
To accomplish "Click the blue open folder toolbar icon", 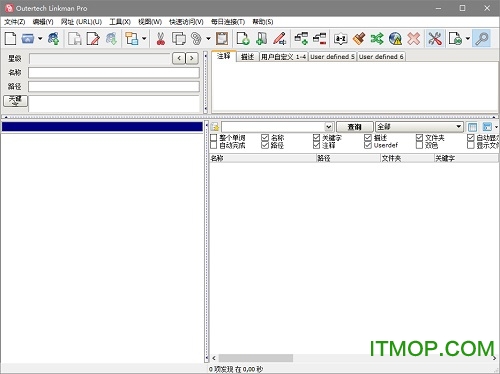I will (28, 39).
